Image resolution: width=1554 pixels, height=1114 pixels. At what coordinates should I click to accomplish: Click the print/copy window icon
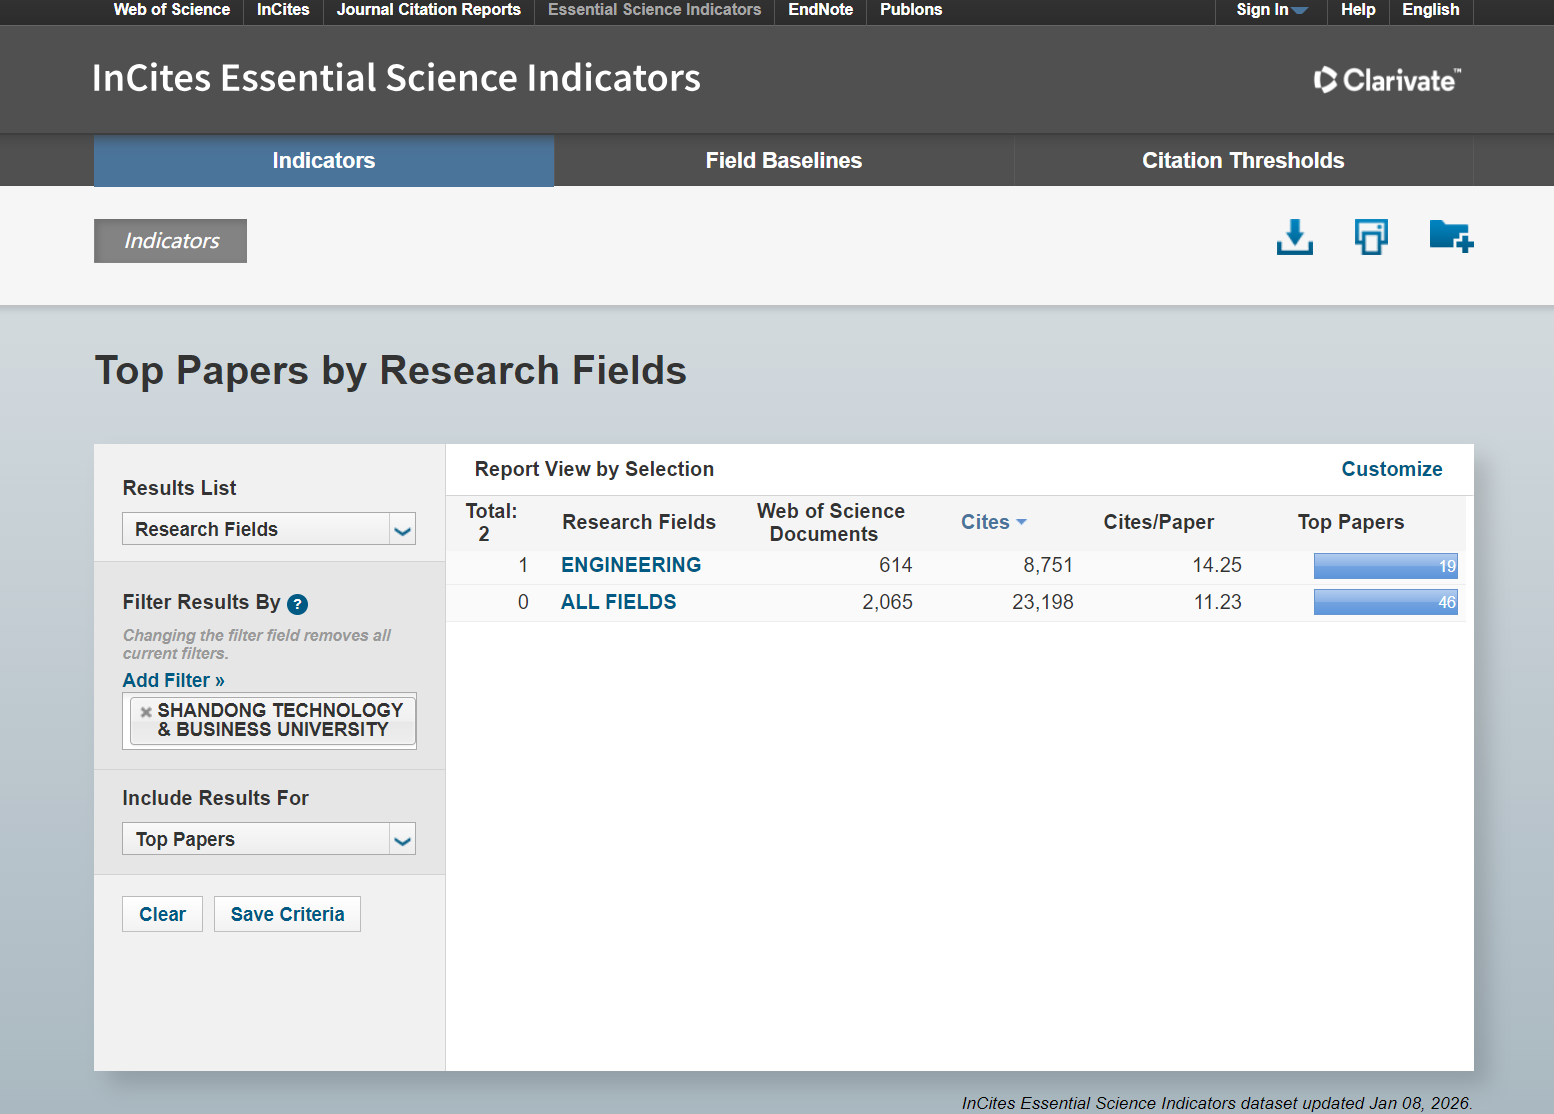click(x=1371, y=238)
